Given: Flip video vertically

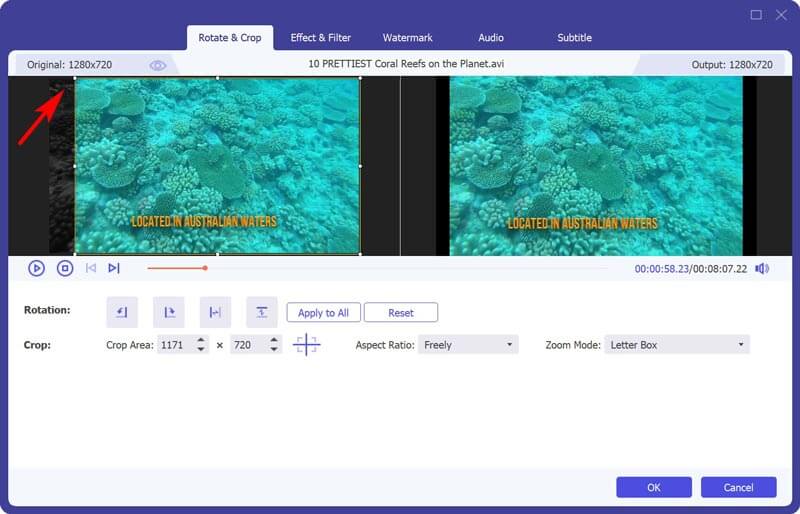Looking at the screenshot, I should 262,312.
